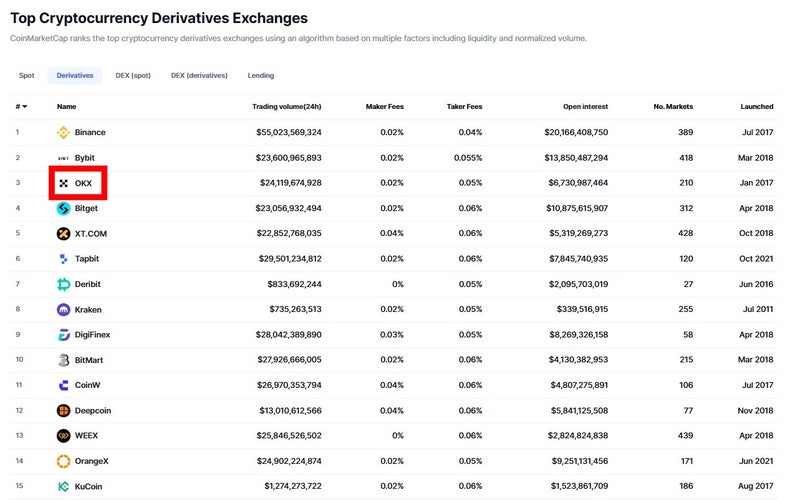Open the Bitget exchange logo
Image resolution: width=800 pixels, height=500 pixels.
tap(63, 208)
